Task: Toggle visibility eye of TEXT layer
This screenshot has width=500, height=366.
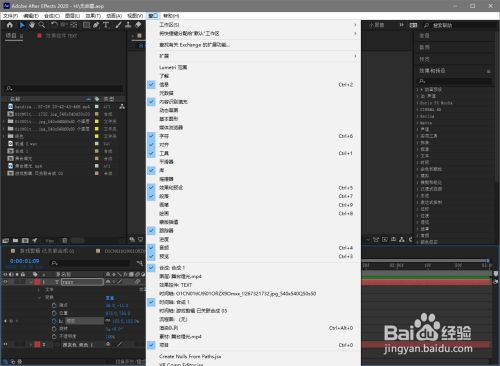Action: [5, 282]
